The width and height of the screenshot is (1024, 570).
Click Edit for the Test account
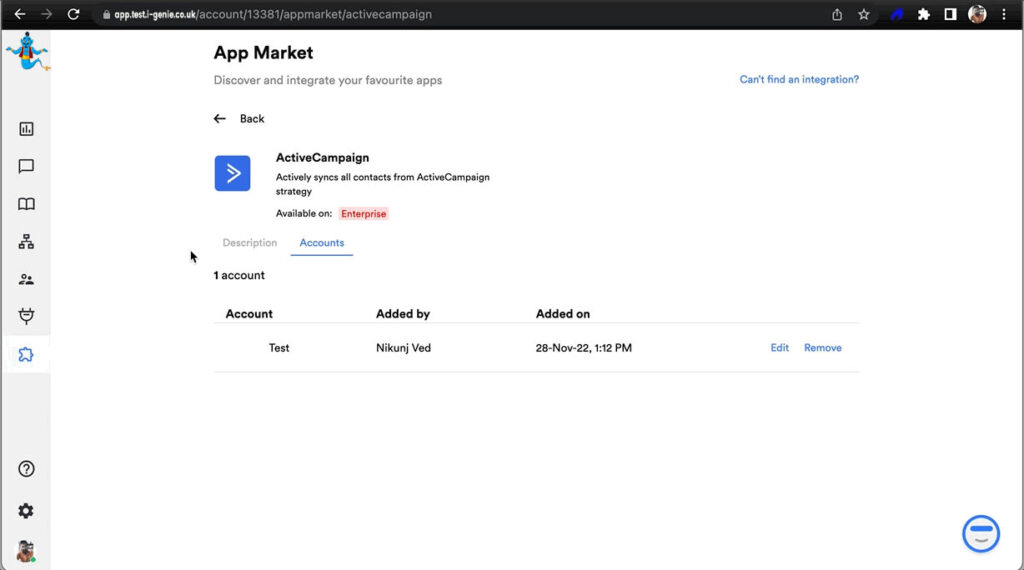click(779, 348)
